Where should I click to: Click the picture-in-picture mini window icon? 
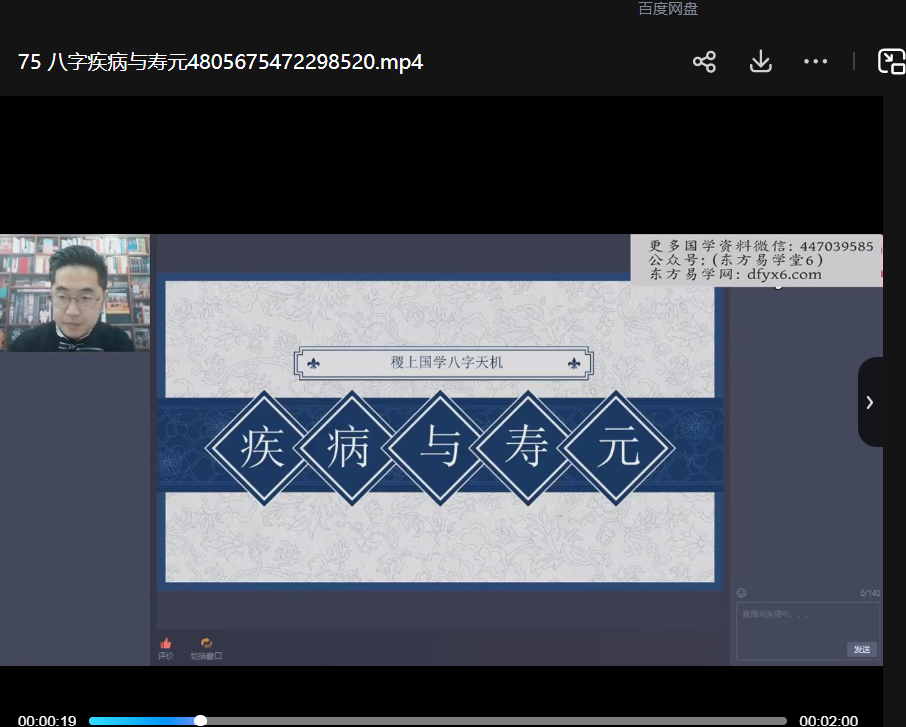[890, 62]
